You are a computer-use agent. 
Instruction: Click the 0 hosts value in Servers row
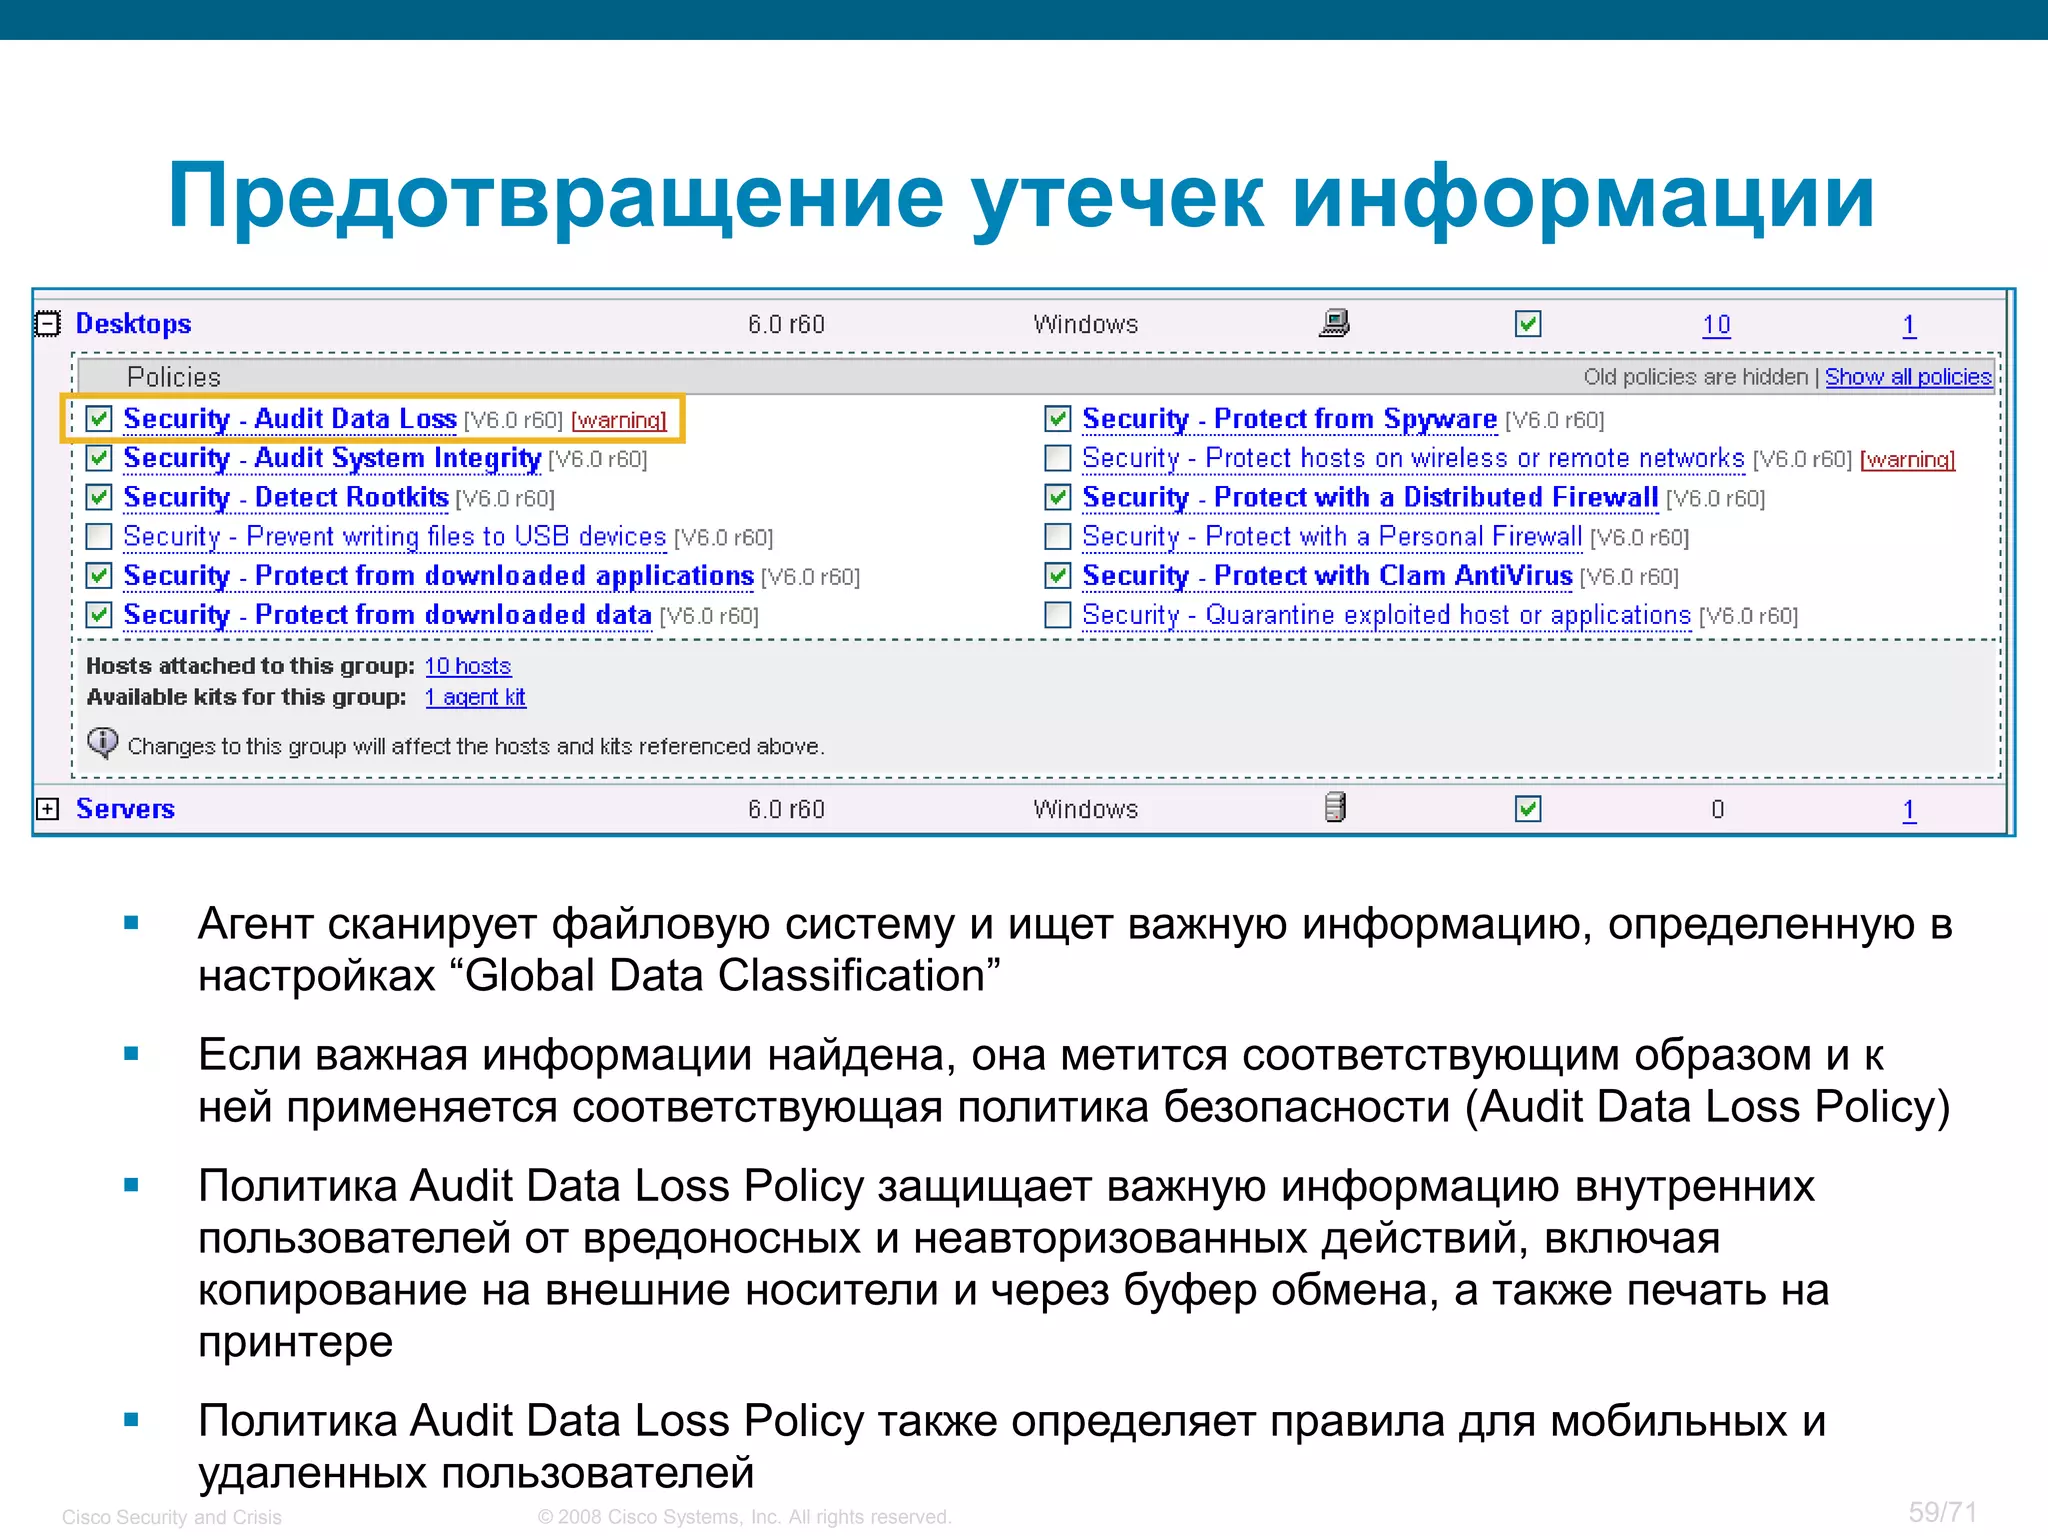pyautogui.click(x=1717, y=810)
